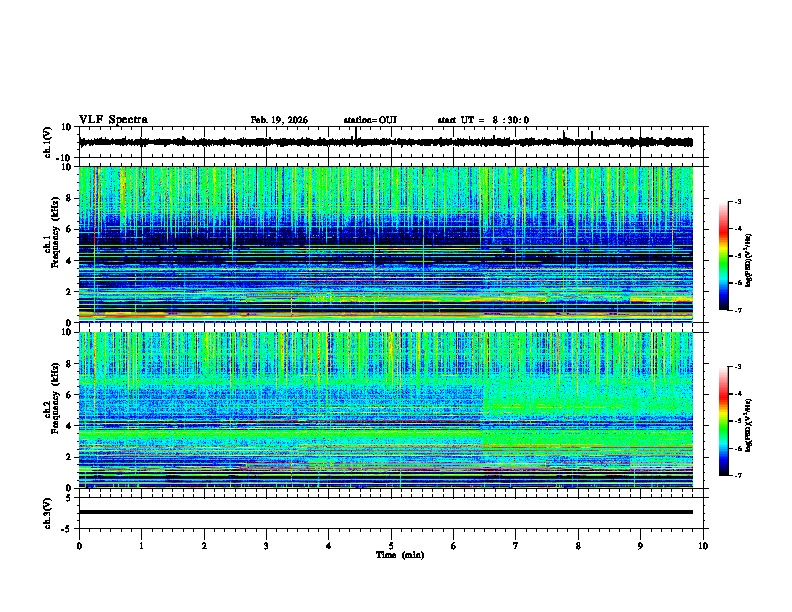This screenshot has height=612, width=792.
Task: Click the "ch.3(V)" axis label
Action: pyautogui.click(x=48, y=513)
